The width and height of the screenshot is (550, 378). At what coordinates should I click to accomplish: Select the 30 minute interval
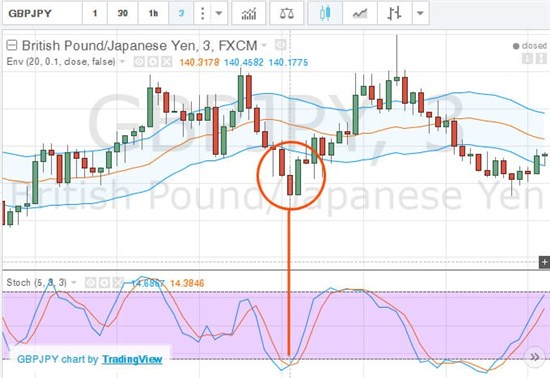click(122, 13)
